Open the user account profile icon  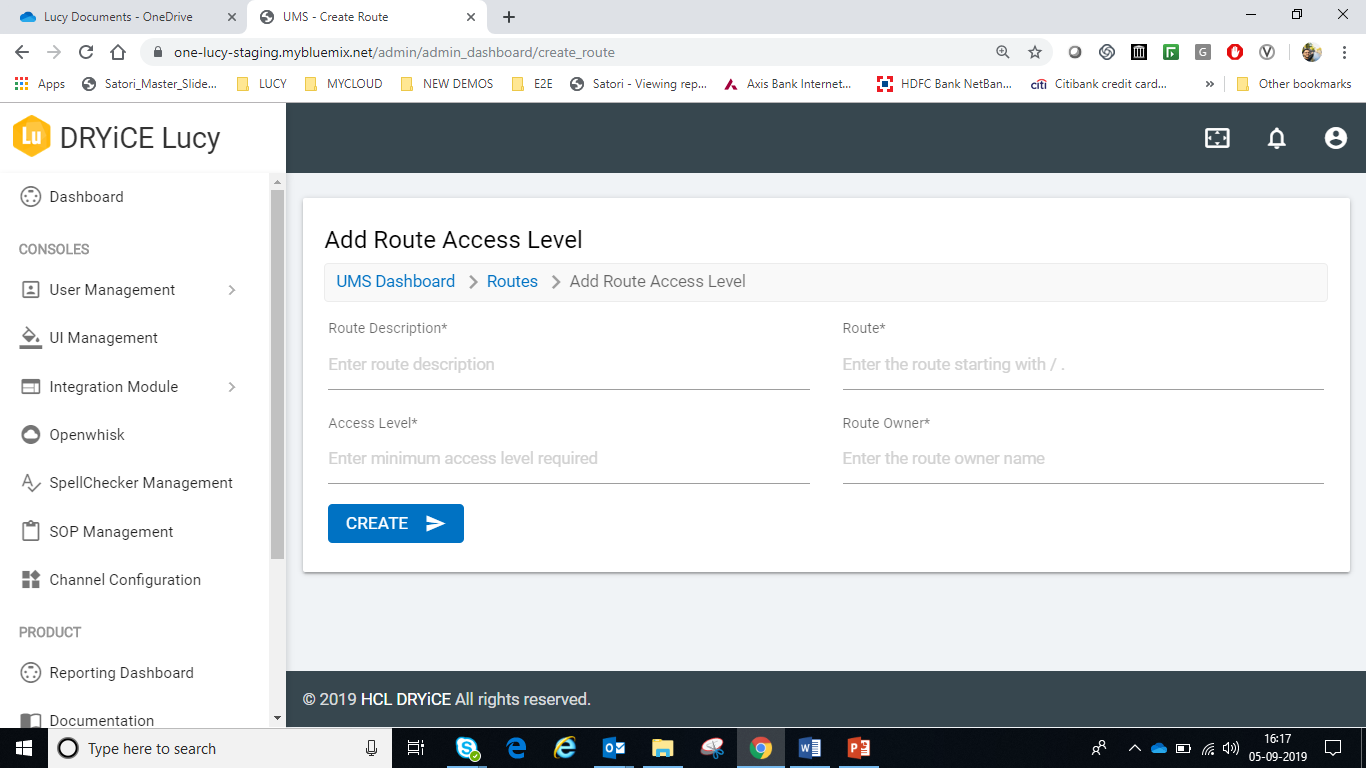point(1336,139)
